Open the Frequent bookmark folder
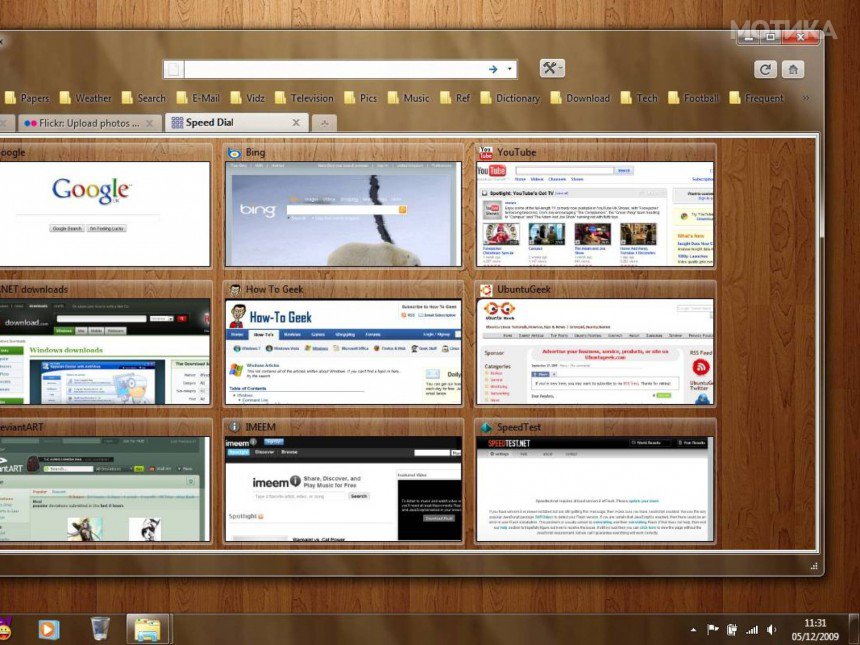Screen dimensions: 860x645 (x=756, y=98)
